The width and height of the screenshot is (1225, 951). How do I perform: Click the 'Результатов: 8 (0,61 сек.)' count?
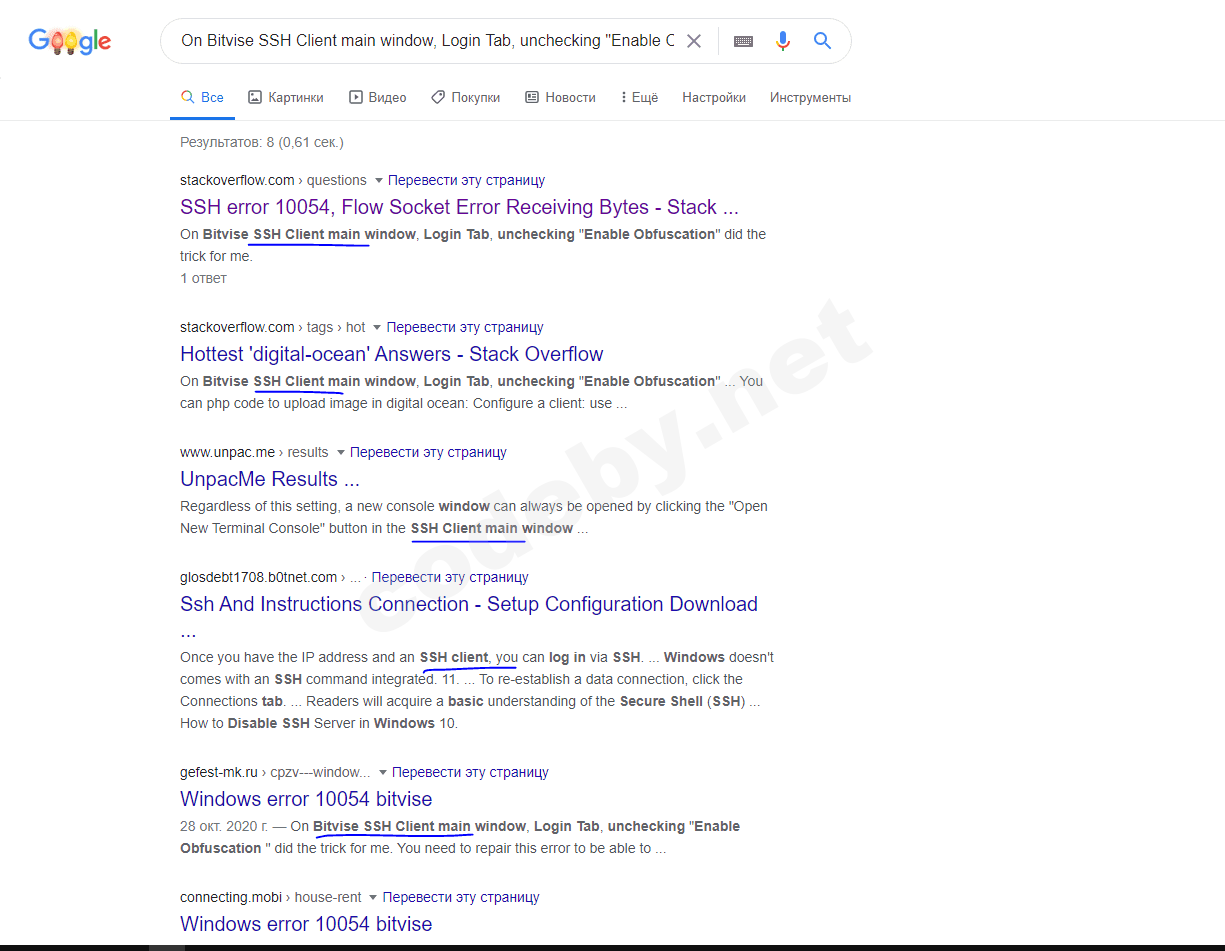point(262,142)
